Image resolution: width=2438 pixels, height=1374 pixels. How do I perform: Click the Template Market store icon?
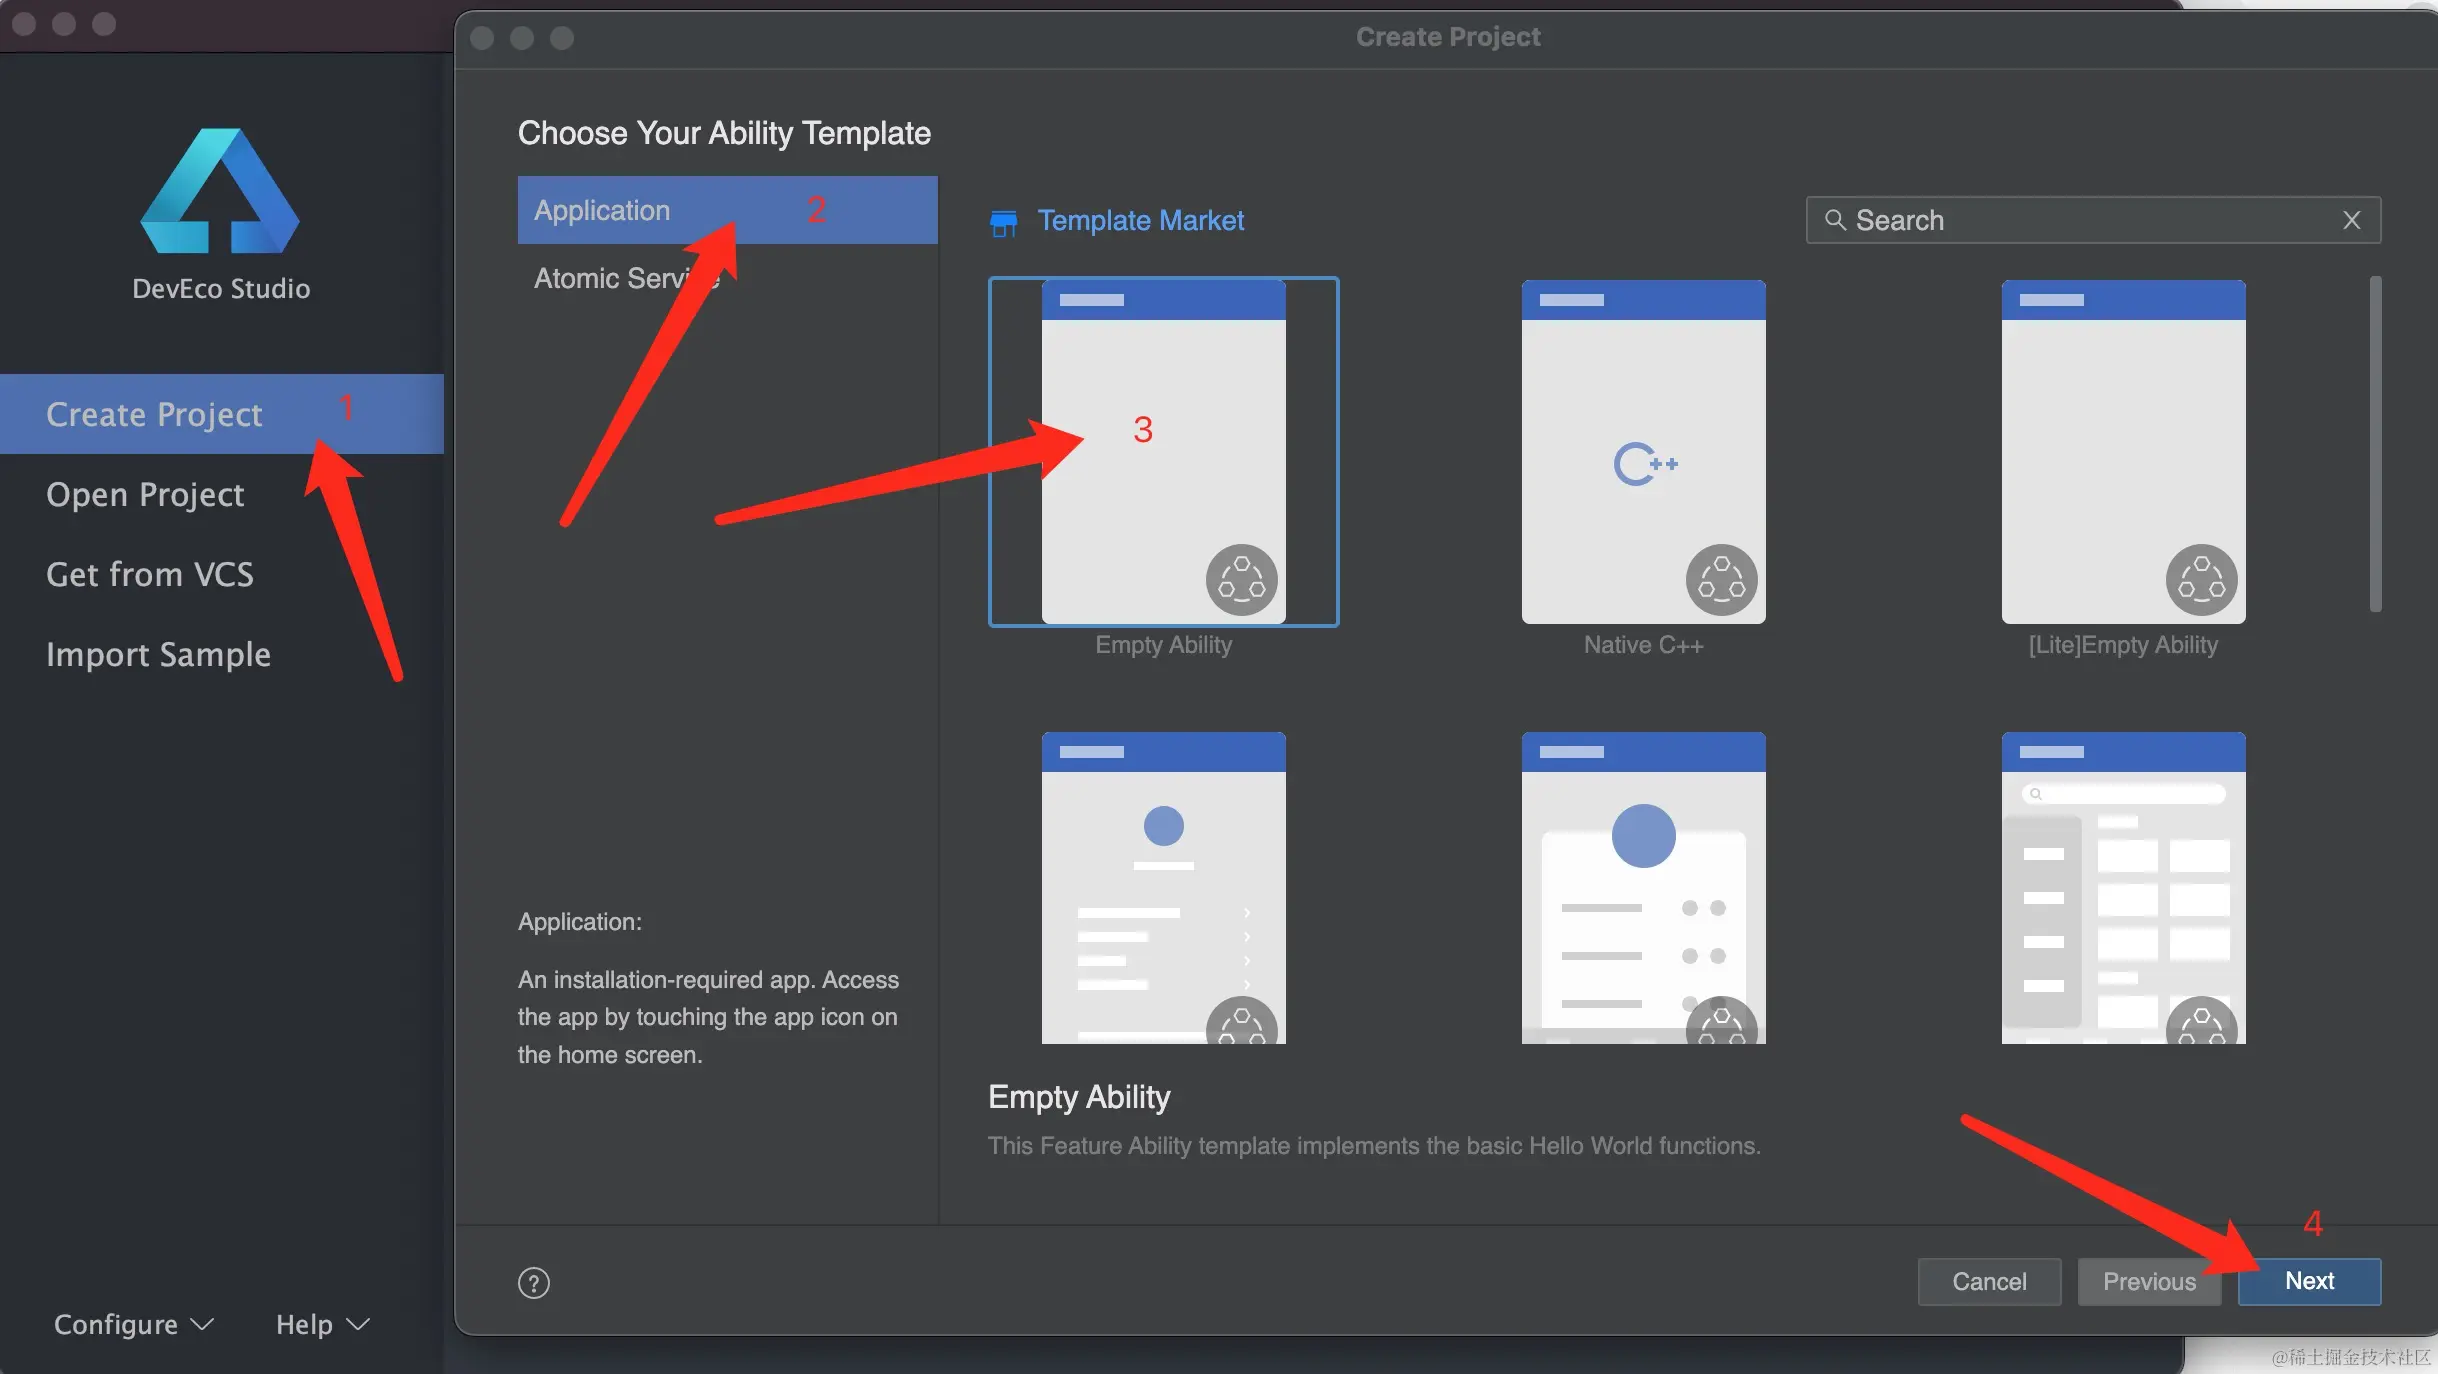pyautogui.click(x=1003, y=222)
